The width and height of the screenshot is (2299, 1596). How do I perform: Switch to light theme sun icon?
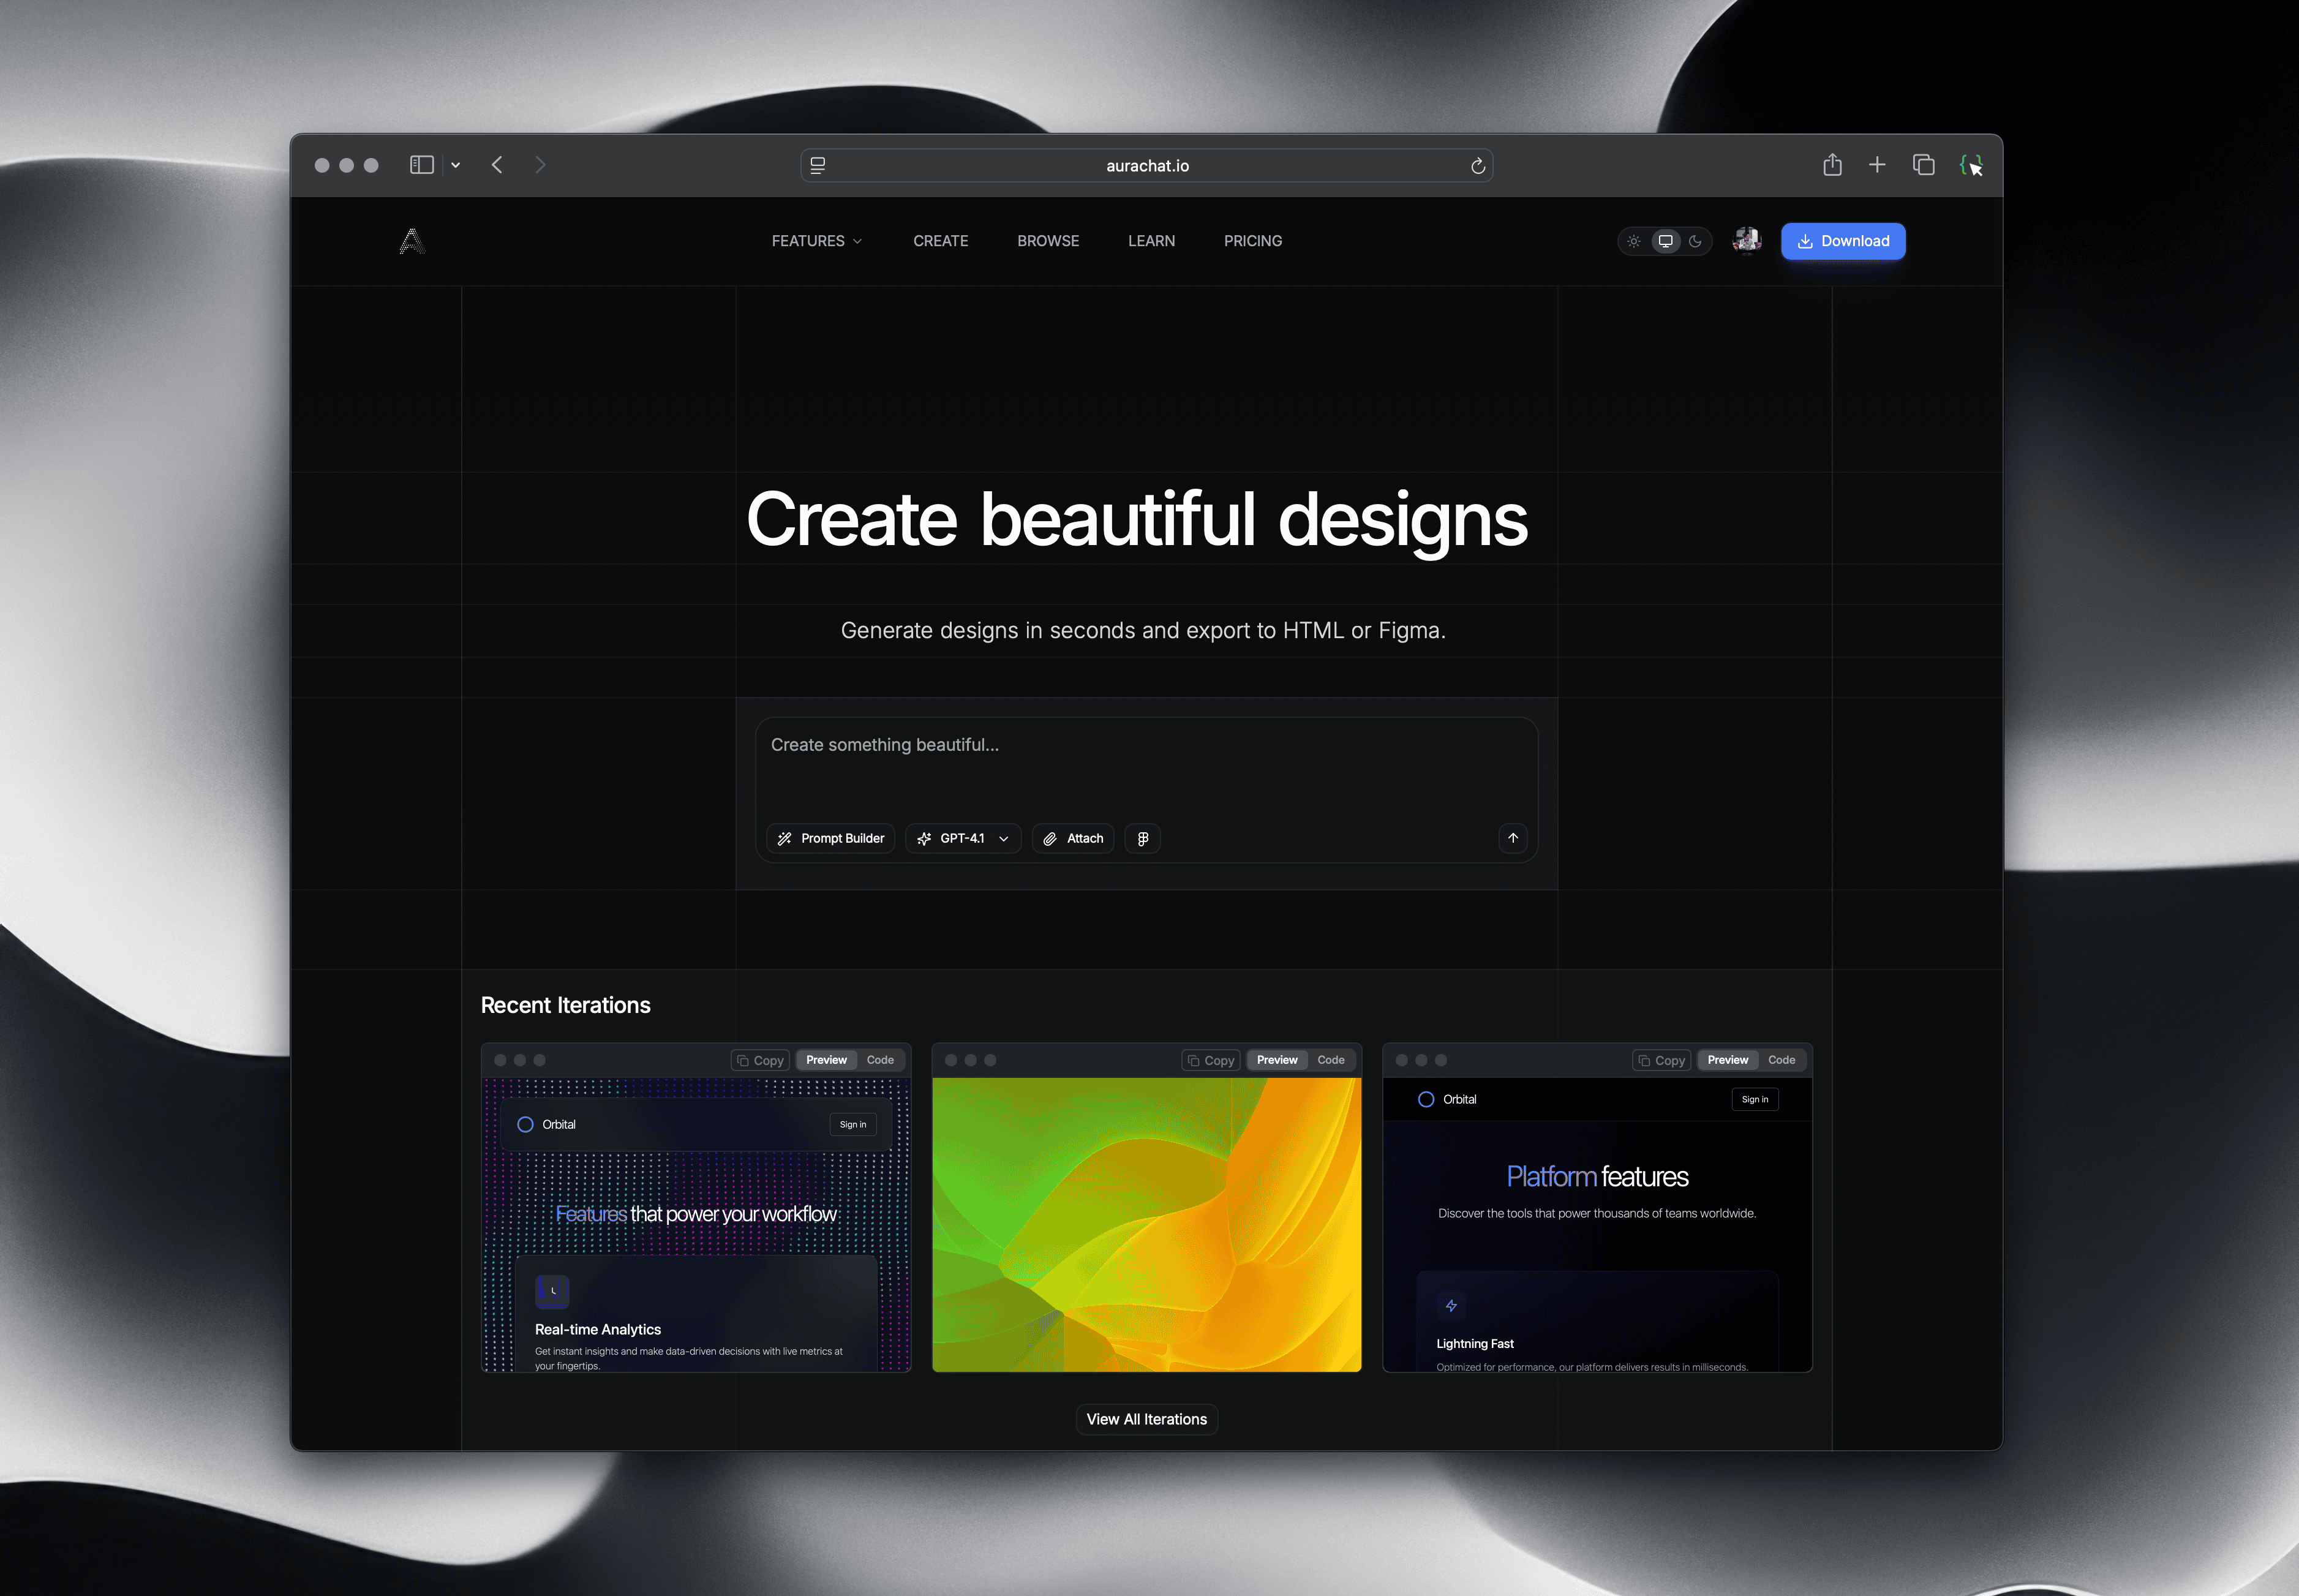pos(1633,241)
